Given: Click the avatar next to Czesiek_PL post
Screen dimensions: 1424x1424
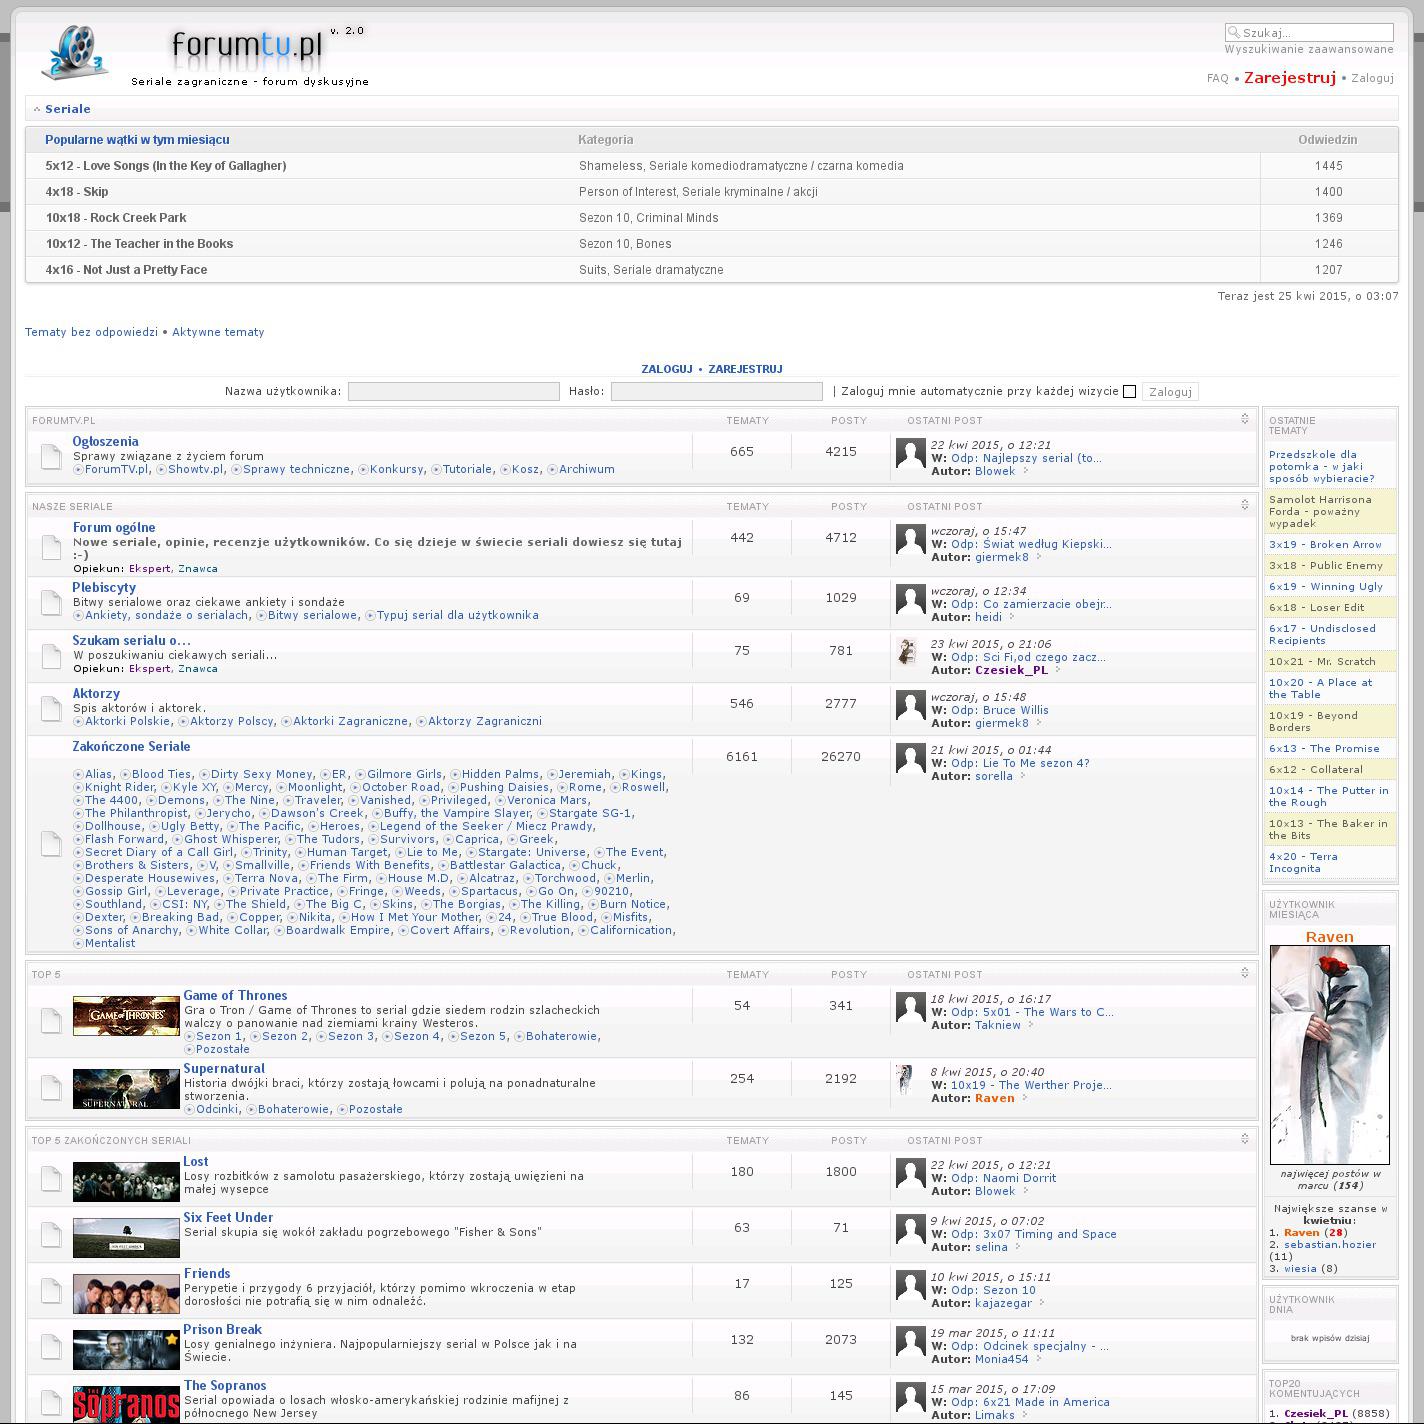Looking at the screenshot, I should coord(909,651).
